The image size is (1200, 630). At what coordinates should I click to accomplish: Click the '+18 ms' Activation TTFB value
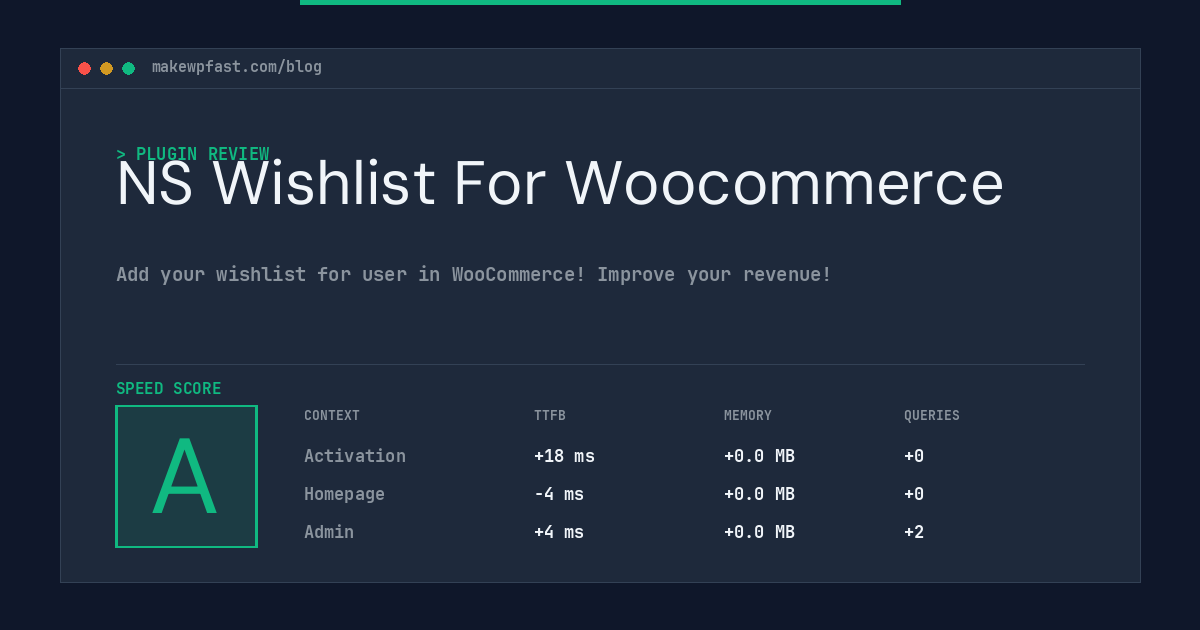[x=564, y=456]
